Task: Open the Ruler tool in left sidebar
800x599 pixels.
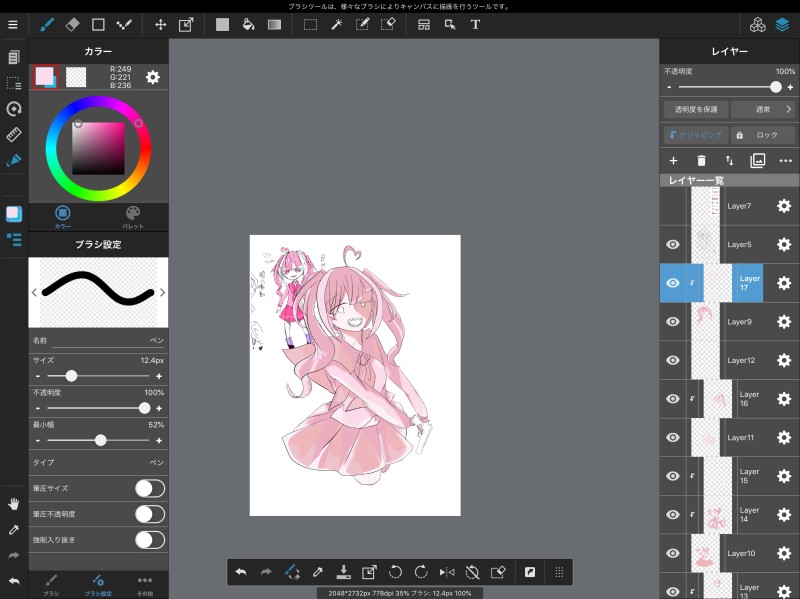Action: [x=14, y=134]
